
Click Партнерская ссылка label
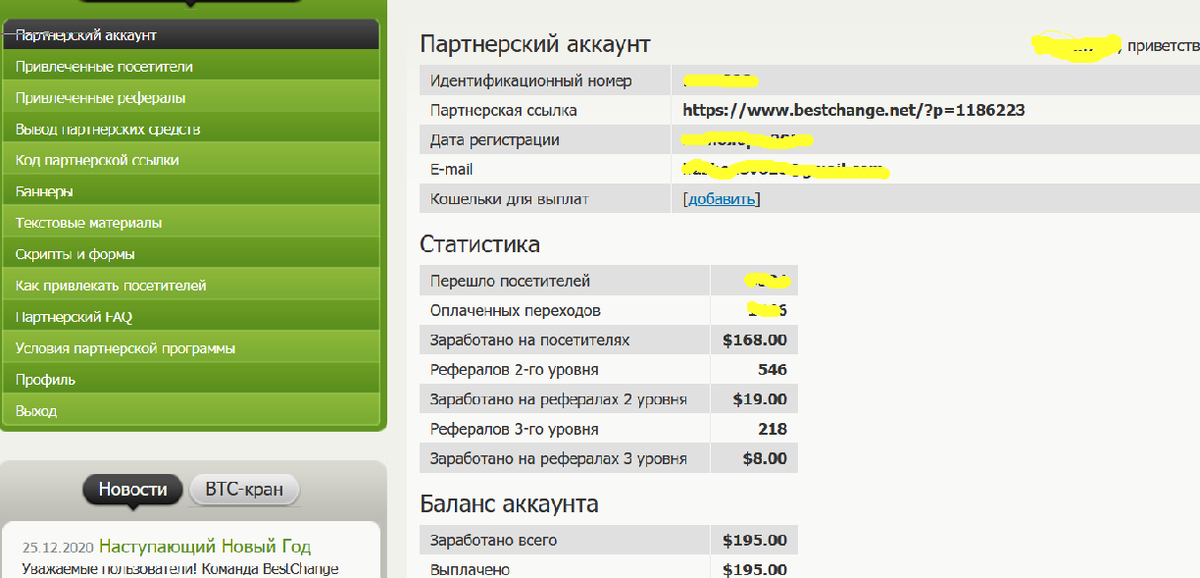(503, 110)
